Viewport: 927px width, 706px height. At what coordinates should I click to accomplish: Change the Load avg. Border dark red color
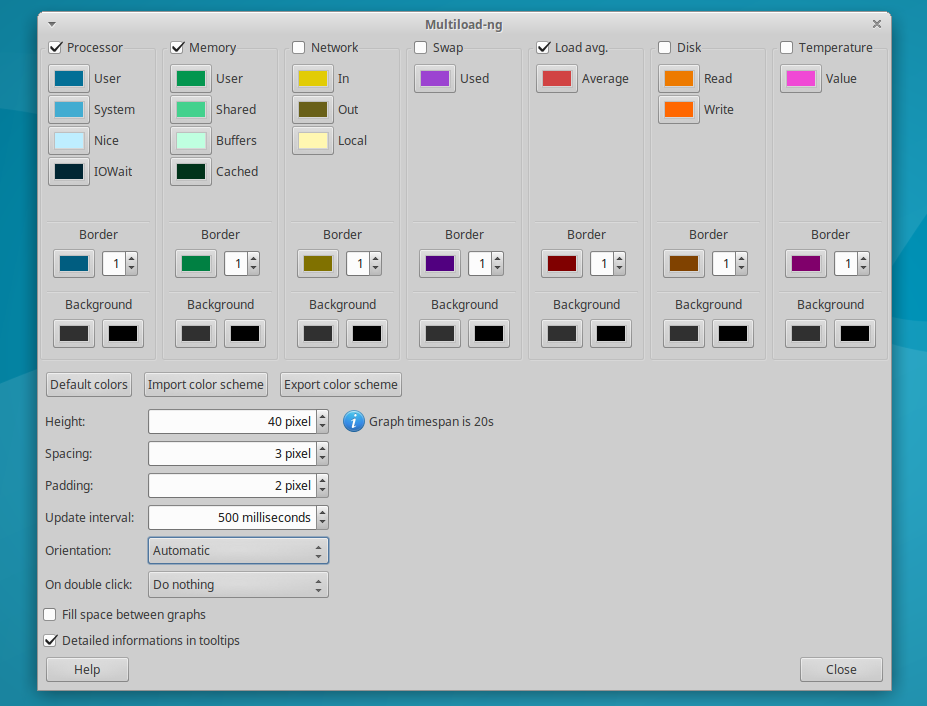coord(562,264)
